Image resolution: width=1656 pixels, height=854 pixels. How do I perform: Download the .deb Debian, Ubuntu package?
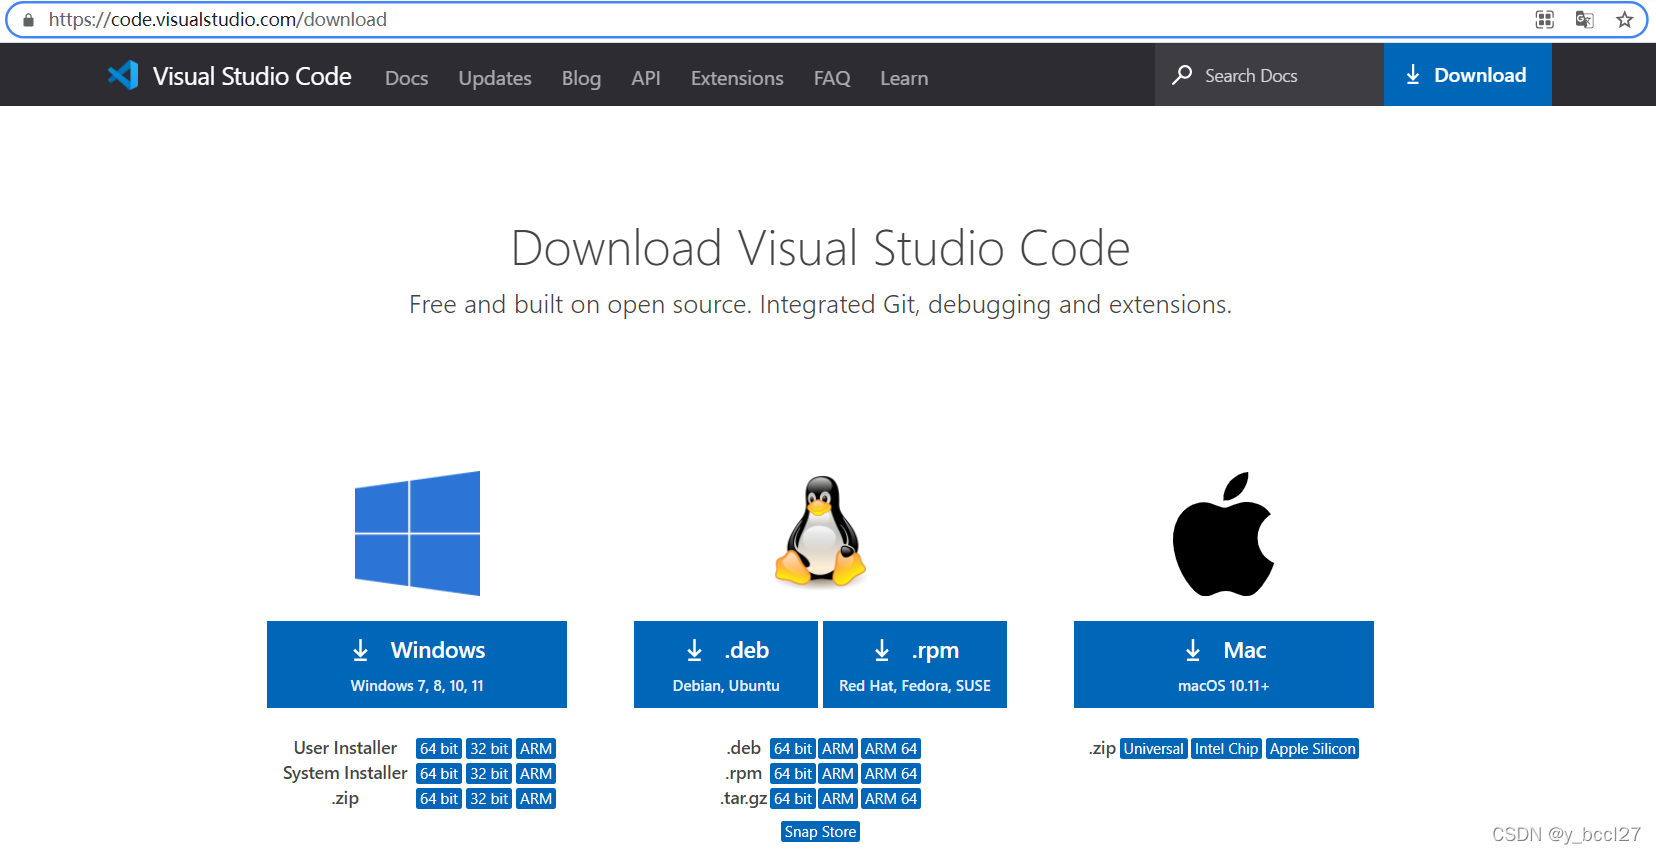726,664
